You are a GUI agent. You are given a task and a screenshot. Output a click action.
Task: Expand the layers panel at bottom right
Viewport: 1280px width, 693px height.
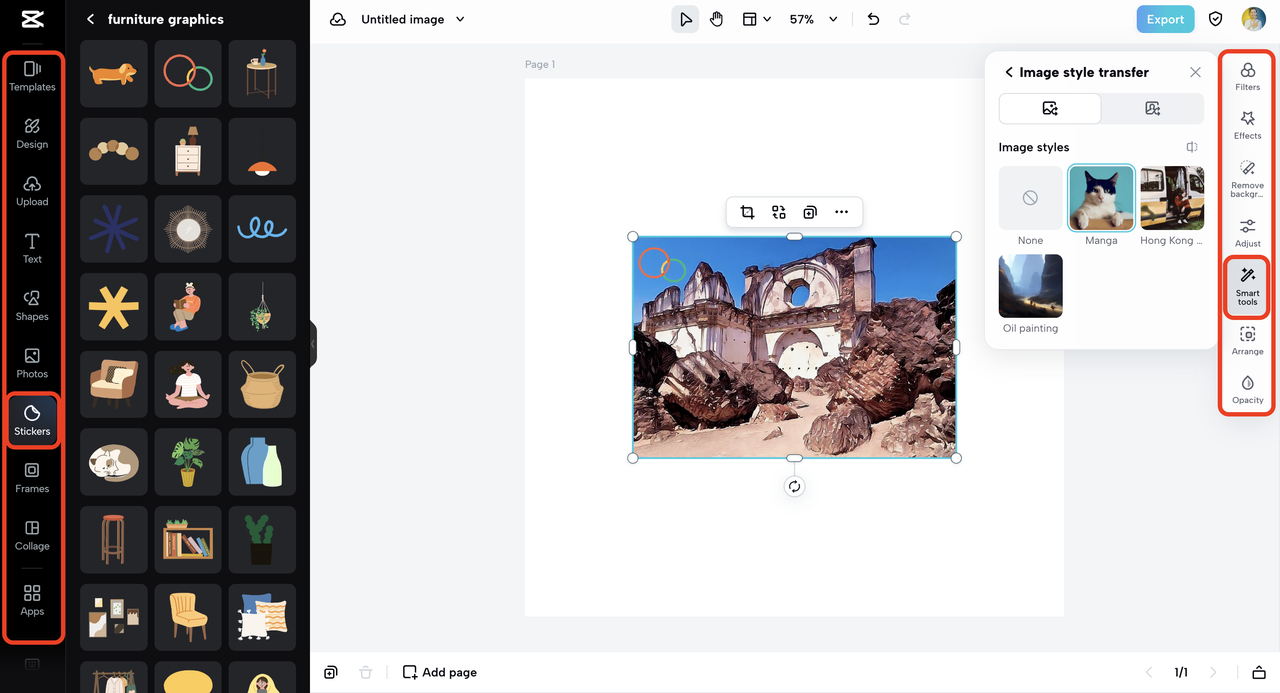pyautogui.click(x=1259, y=672)
